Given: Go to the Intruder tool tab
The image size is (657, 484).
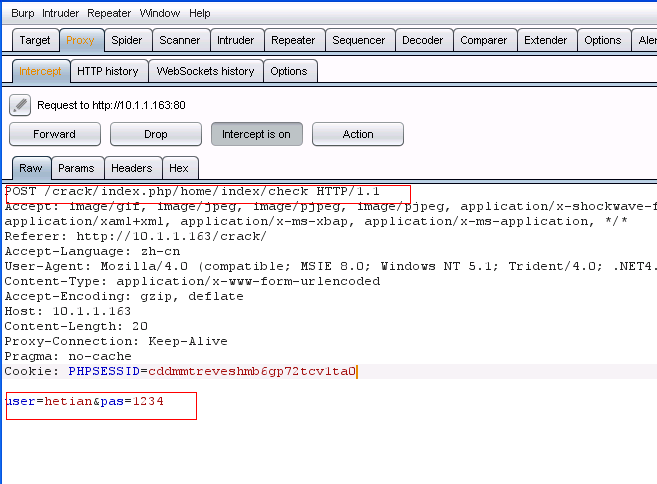Looking at the screenshot, I should coord(236,40).
